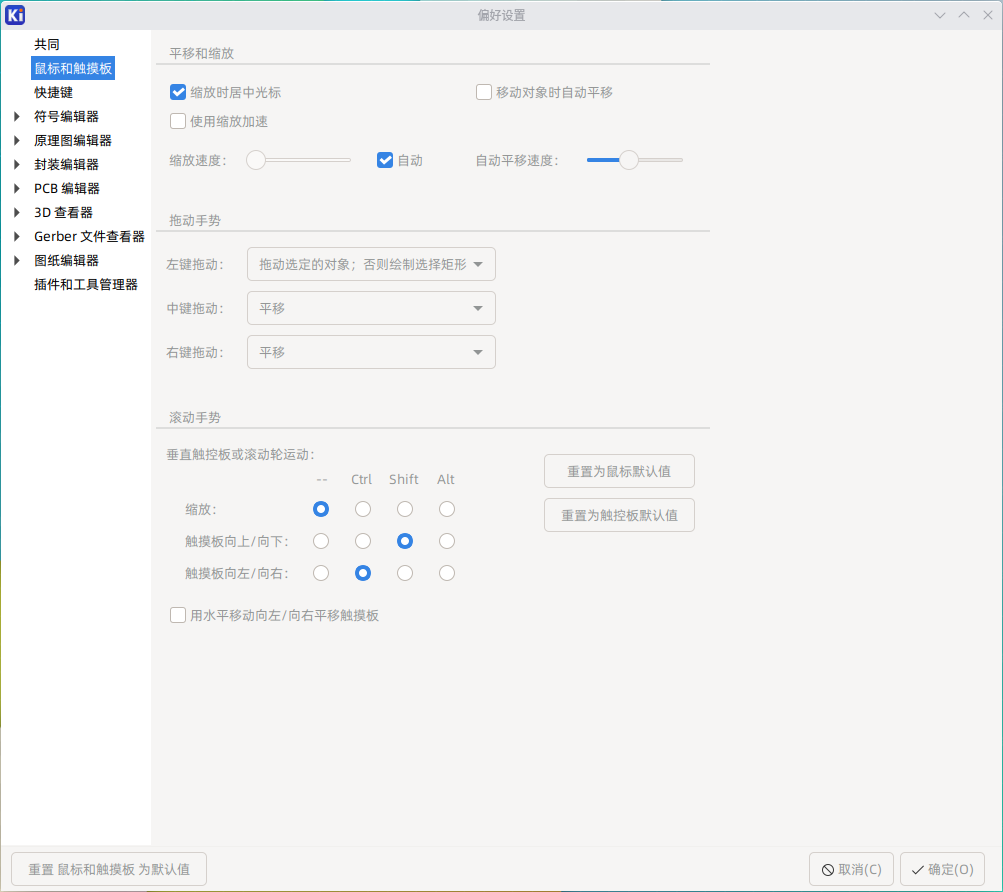Disable the 自动 zoom speed checkbox
Screen dimensions: 1003x892
tap(383, 159)
